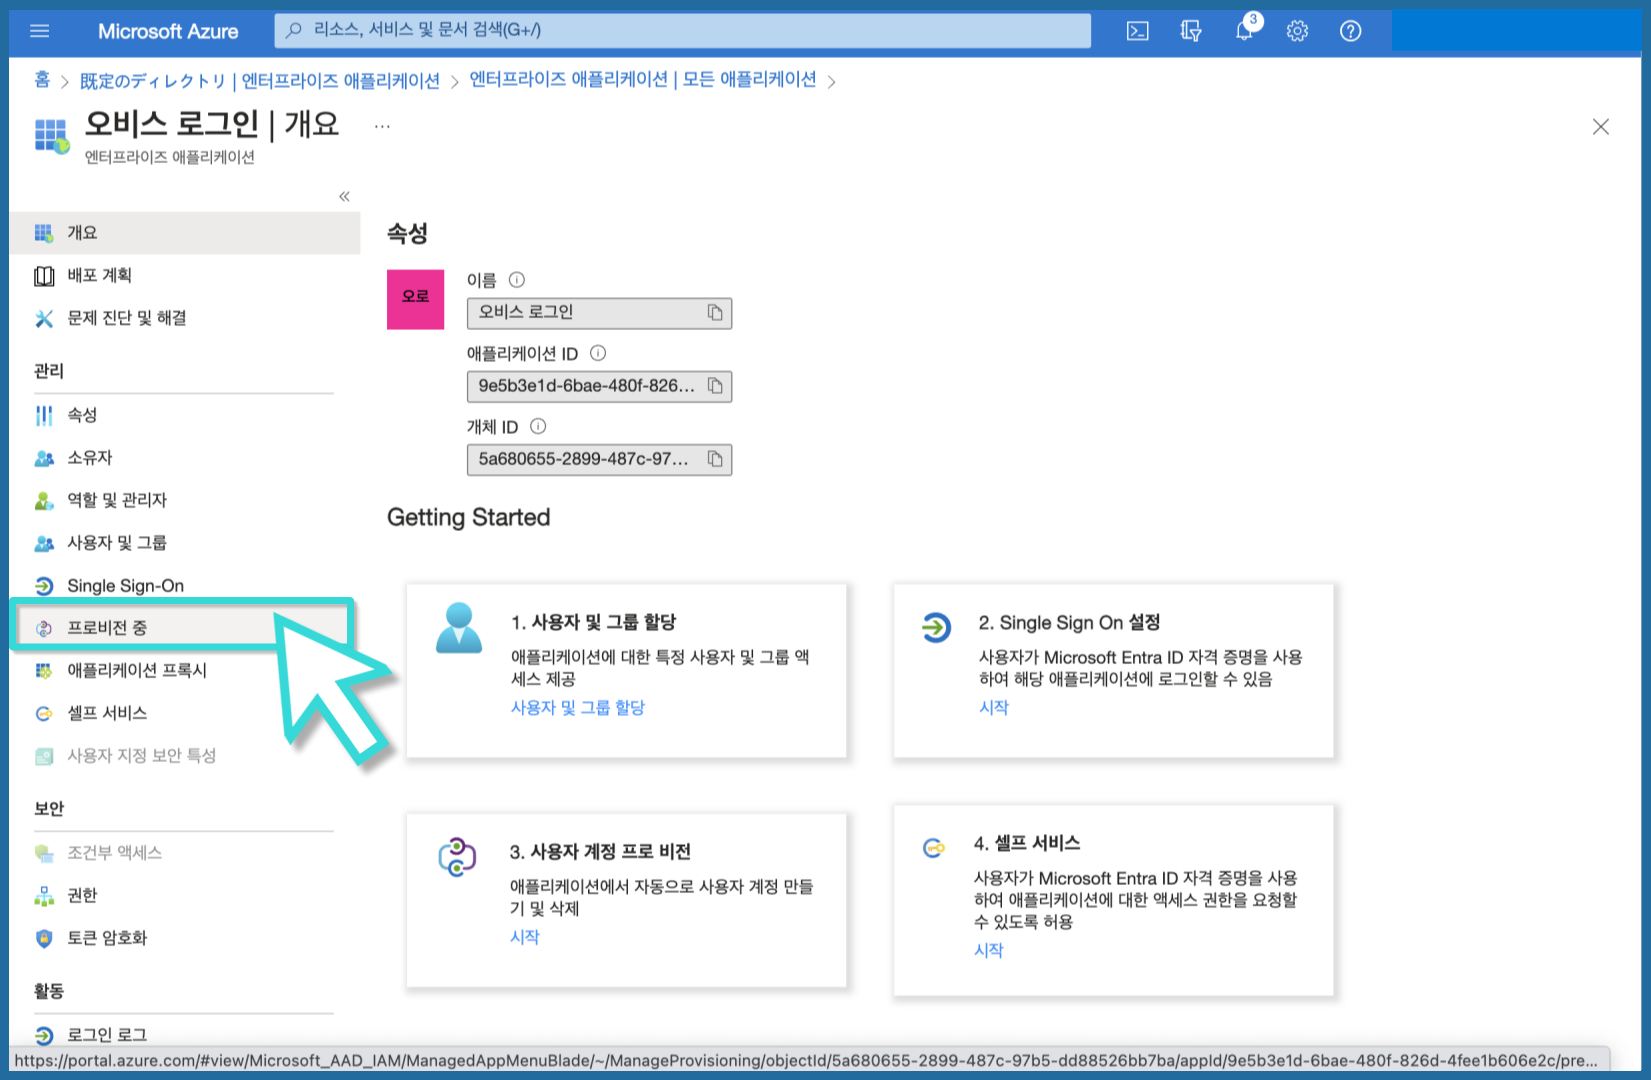The width and height of the screenshot is (1651, 1080).
Task: Click the 애플리케이션 ID field
Action: point(599,386)
